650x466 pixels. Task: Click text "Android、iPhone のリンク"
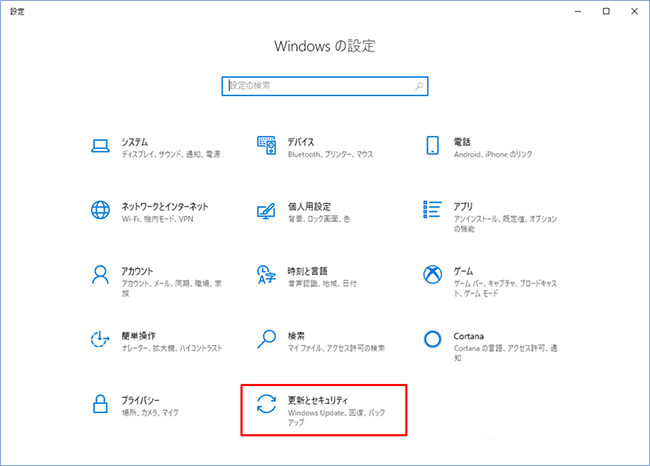(493, 155)
